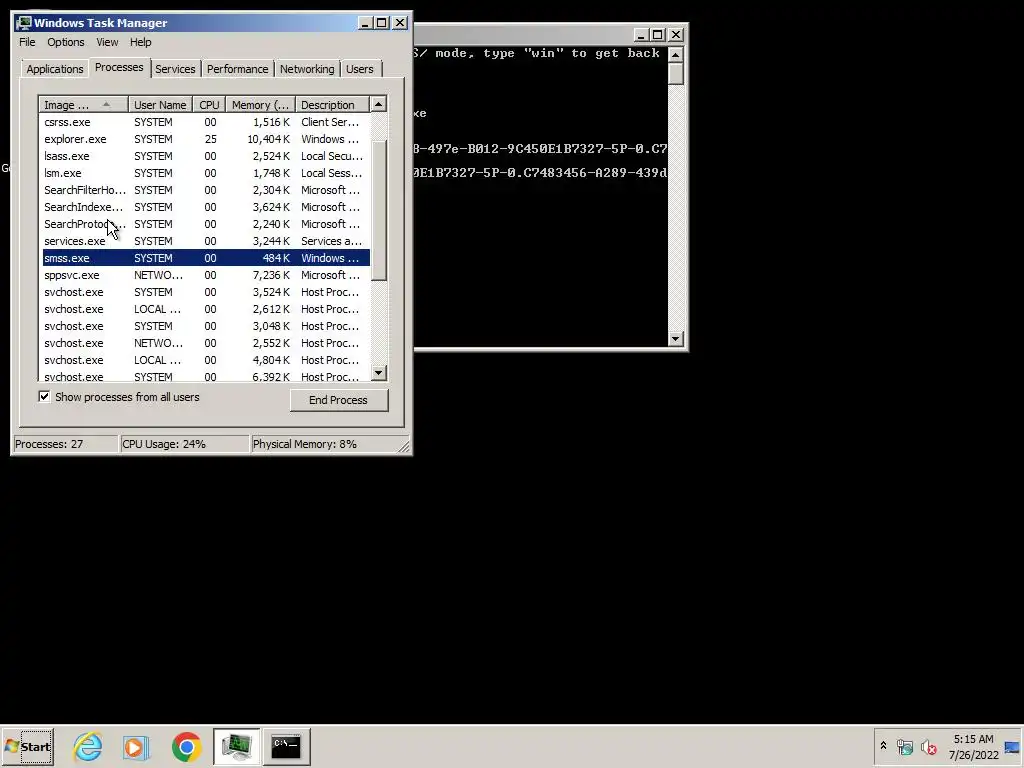Viewport: 1024px width, 768px height.
Task: Select the lsm.exe process row
Action: 206,173
